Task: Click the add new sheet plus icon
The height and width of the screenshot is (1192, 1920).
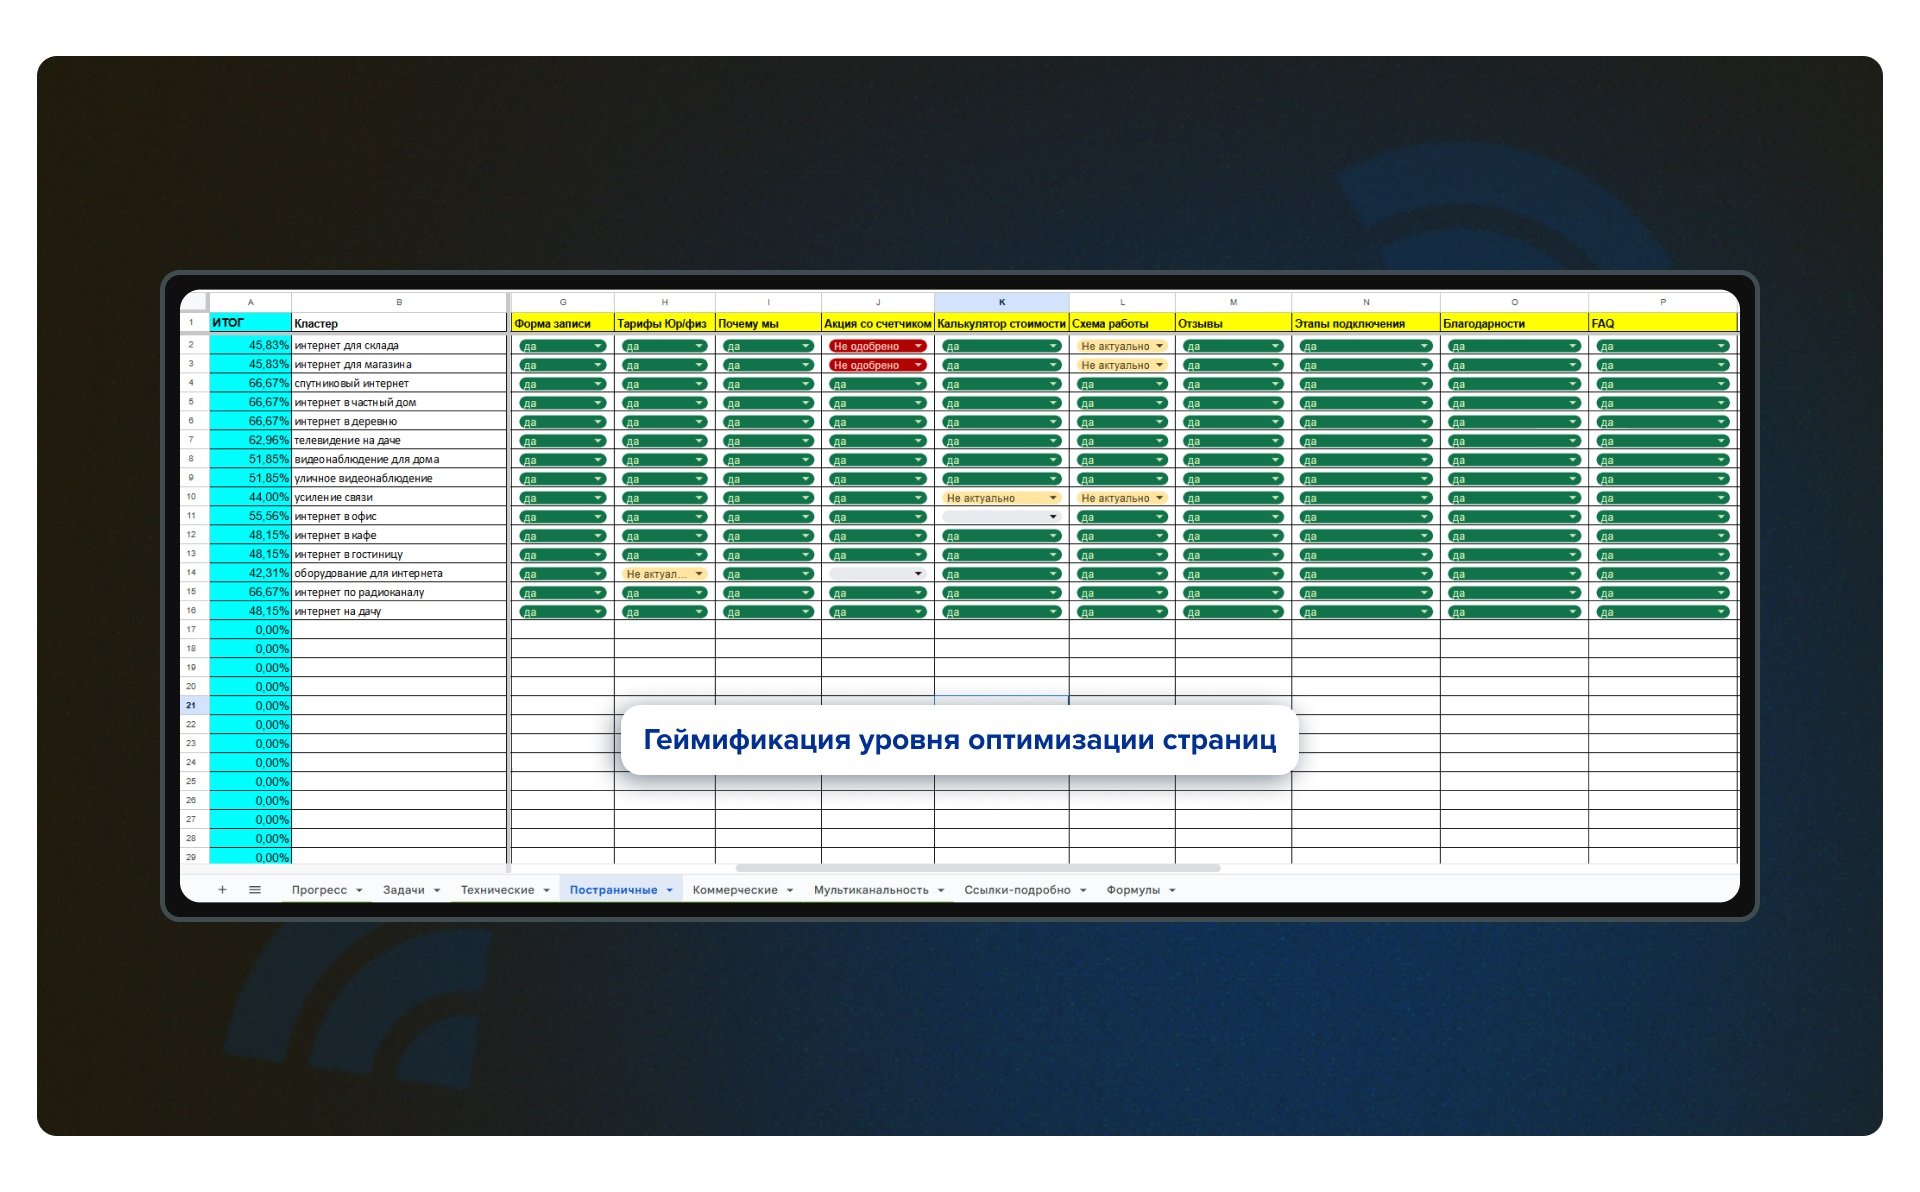Action: click(x=222, y=890)
